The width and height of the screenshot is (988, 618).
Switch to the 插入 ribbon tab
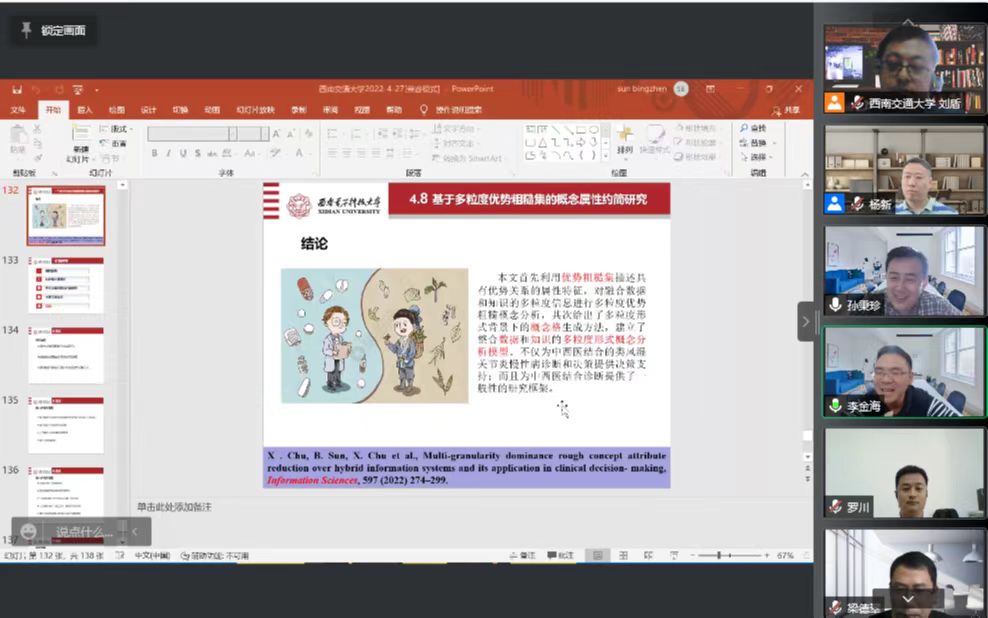tap(85, 110)
